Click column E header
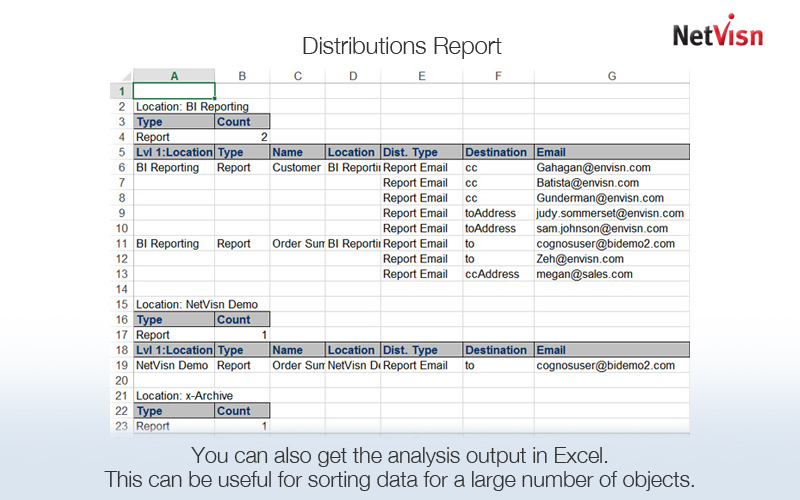 422,76
